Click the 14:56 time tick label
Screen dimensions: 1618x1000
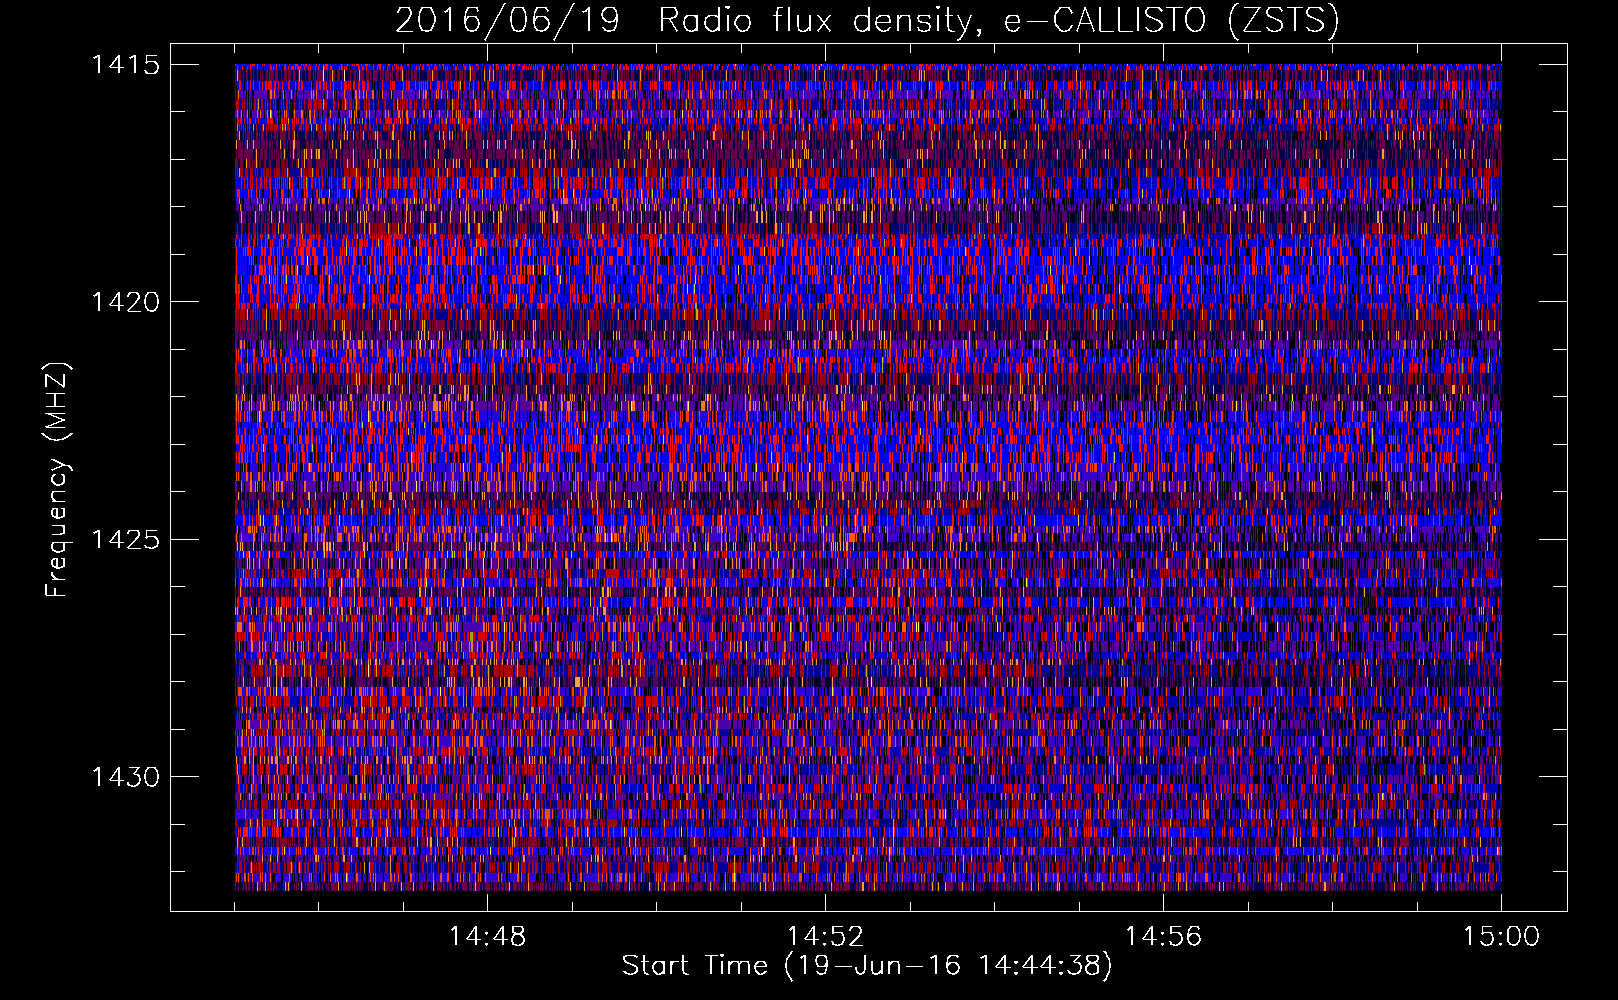tap(1163, 937)
